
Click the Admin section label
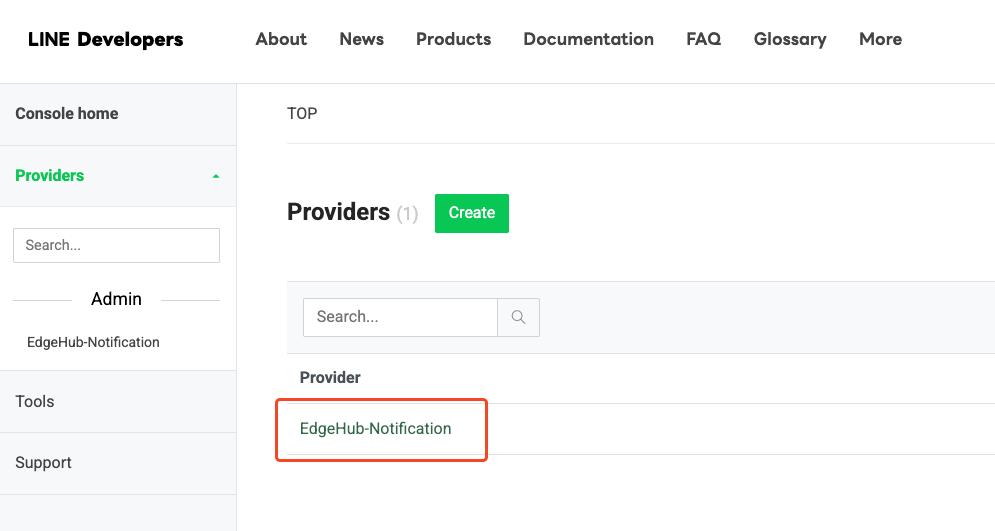pyautogui.click(x=116, y=299)
